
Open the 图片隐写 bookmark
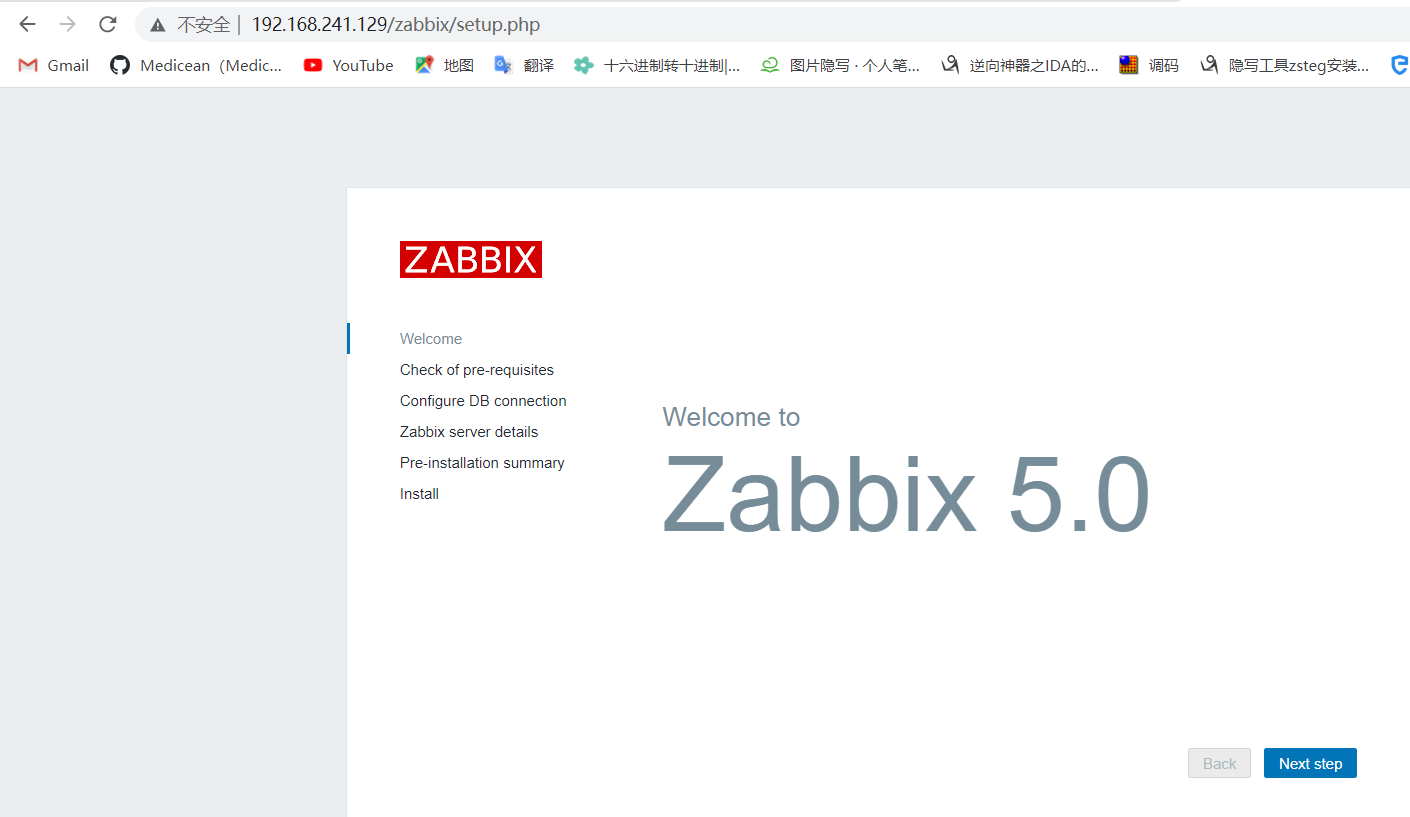click(840, 65)
